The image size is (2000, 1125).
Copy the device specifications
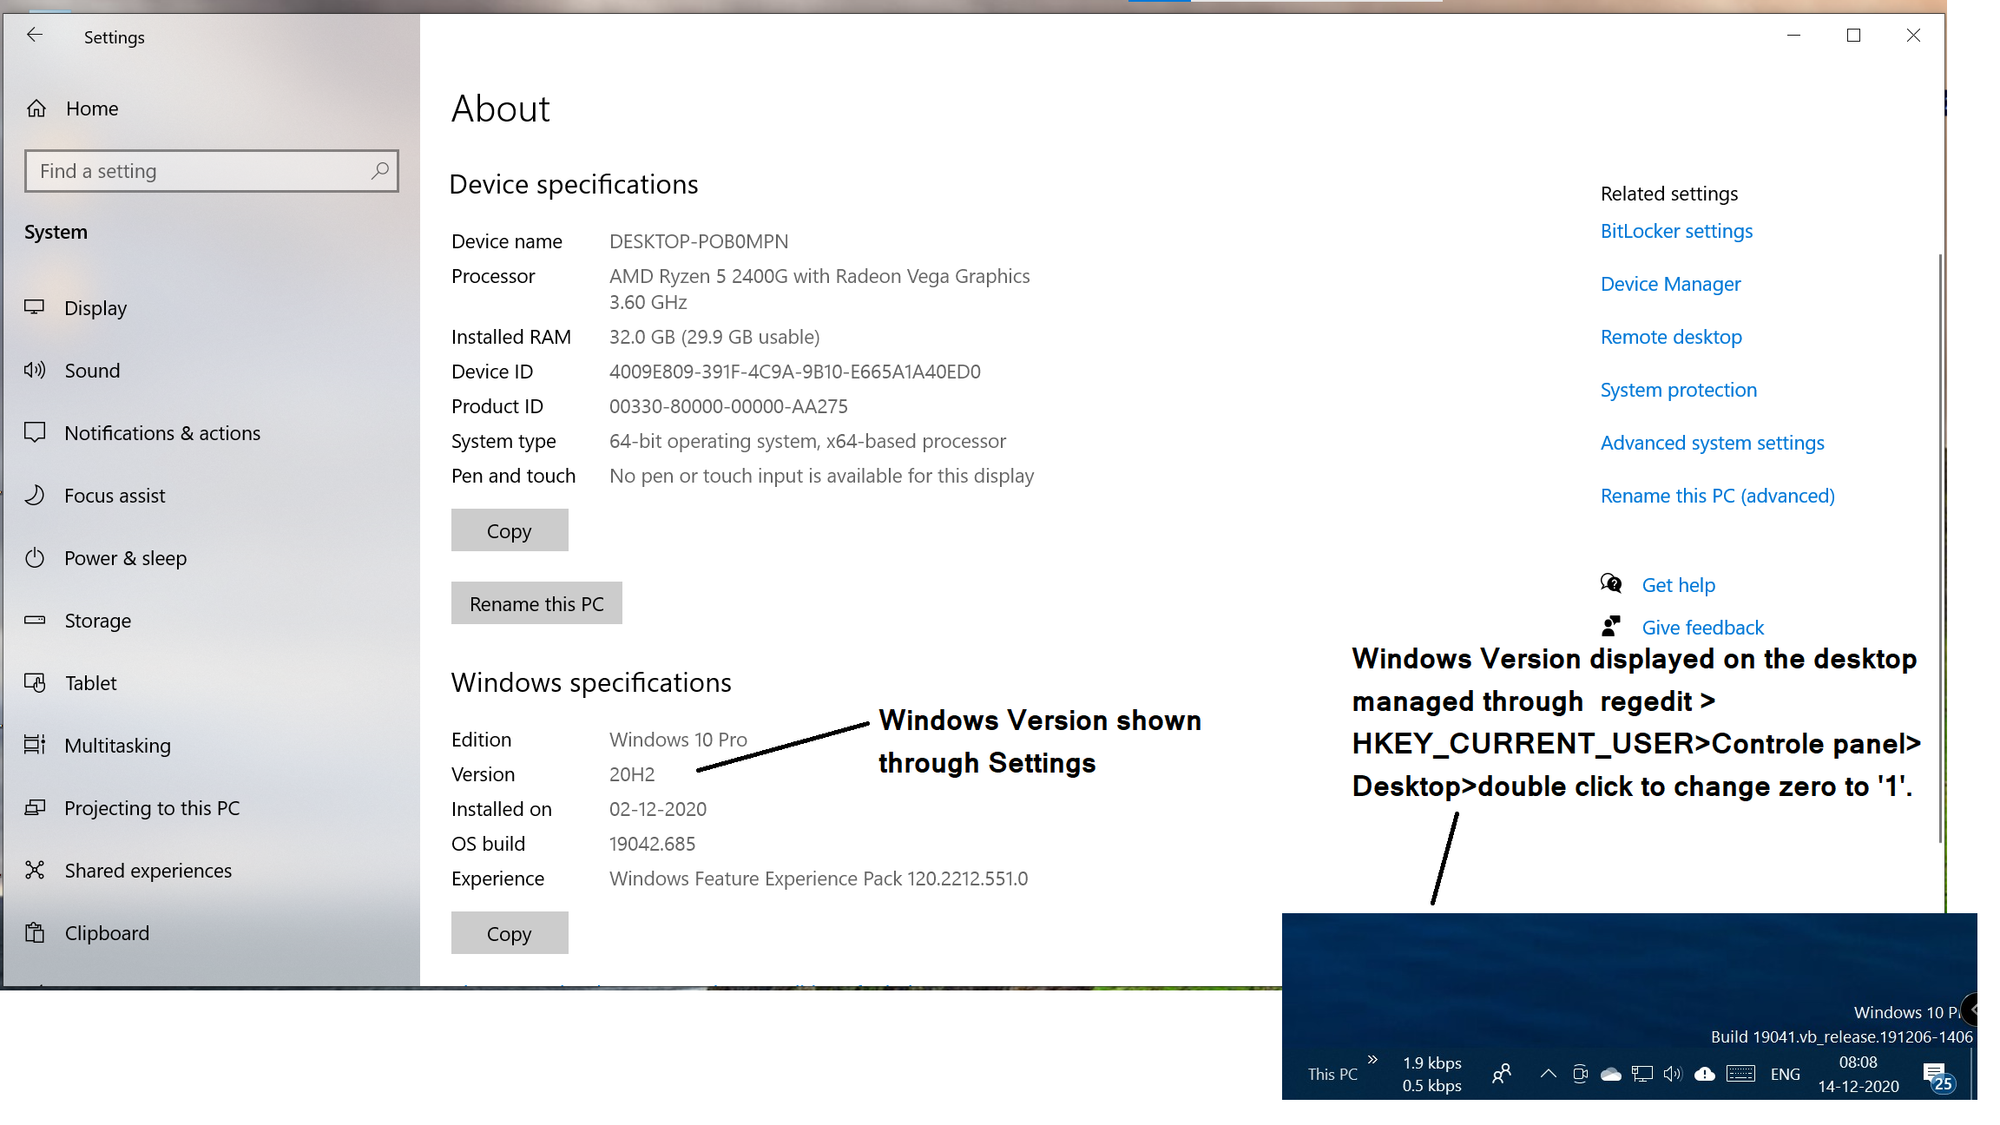(x=509, y=530)
